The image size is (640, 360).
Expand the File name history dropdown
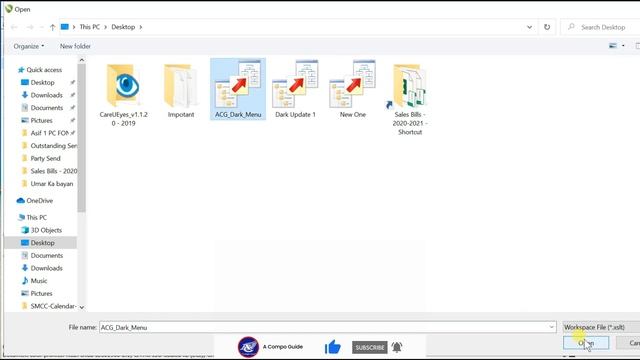(x=551, y=327)
